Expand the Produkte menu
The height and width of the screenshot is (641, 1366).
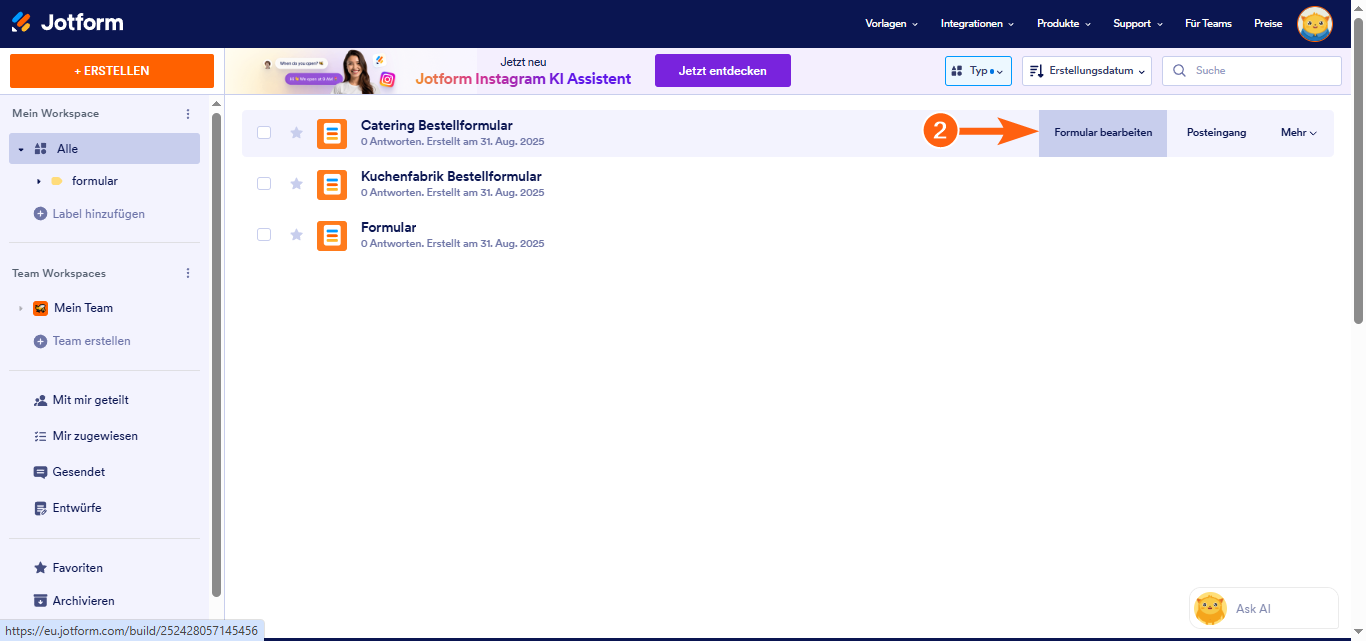coord(1064,24)
